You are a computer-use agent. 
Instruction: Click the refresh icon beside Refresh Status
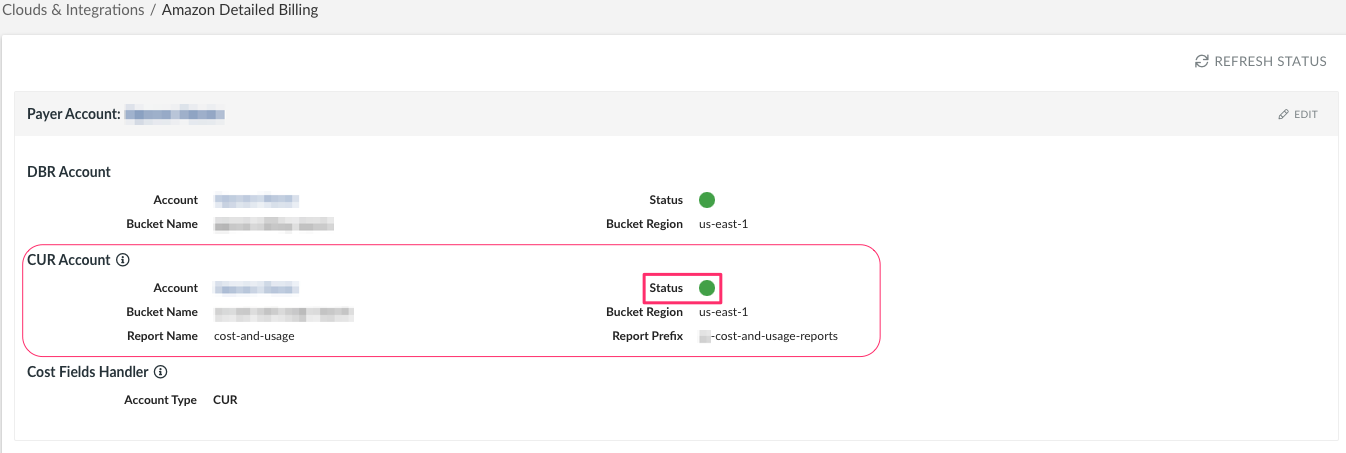pyautogui.click(x=1202, y=62)
